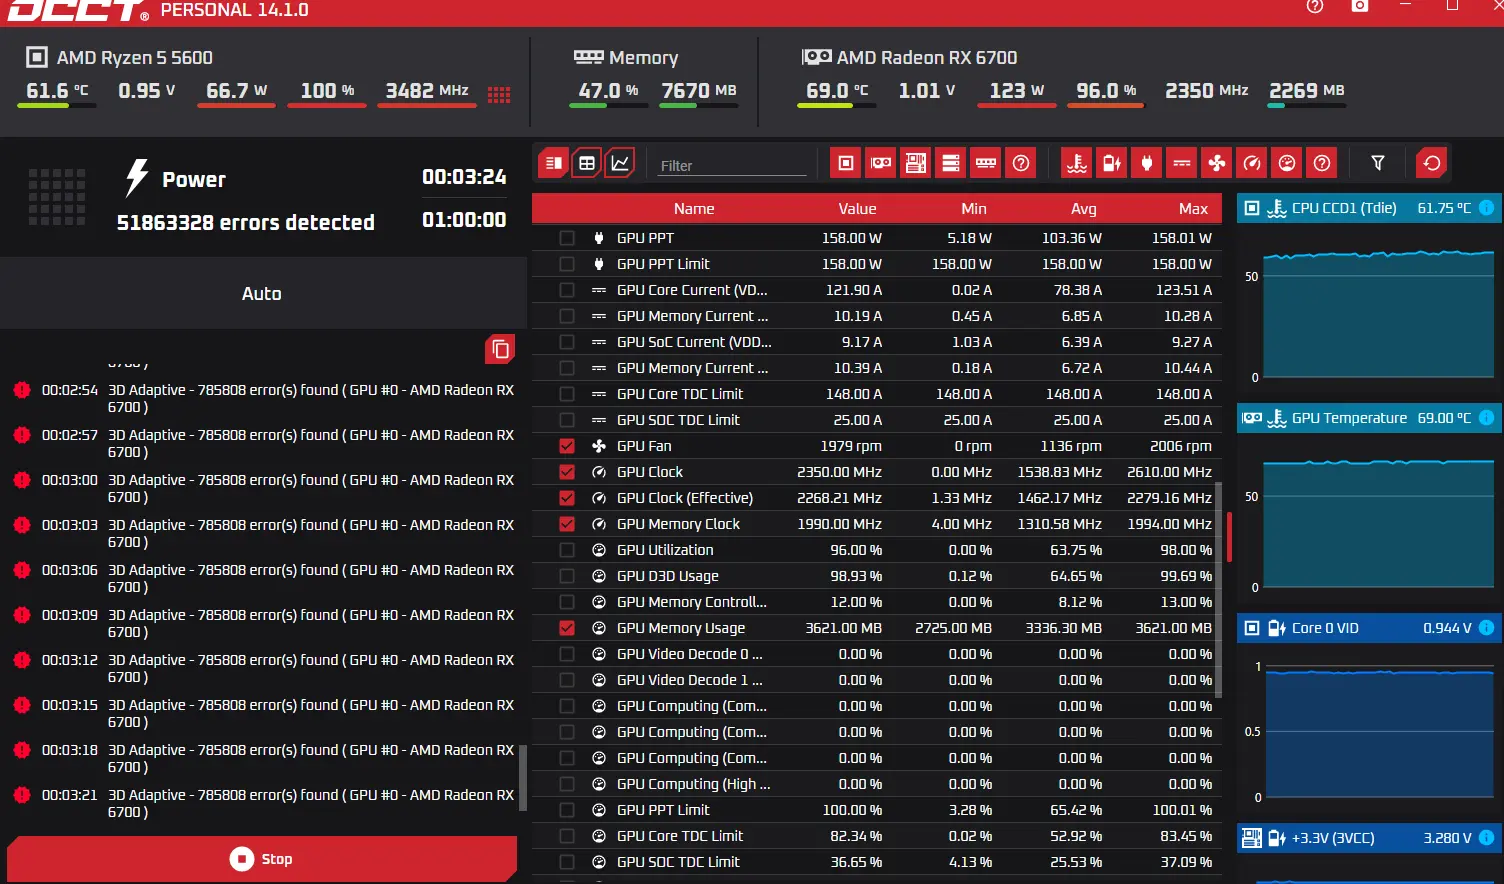
Task: Check the GPU Utilization checkbox
Action: [567, 550]
